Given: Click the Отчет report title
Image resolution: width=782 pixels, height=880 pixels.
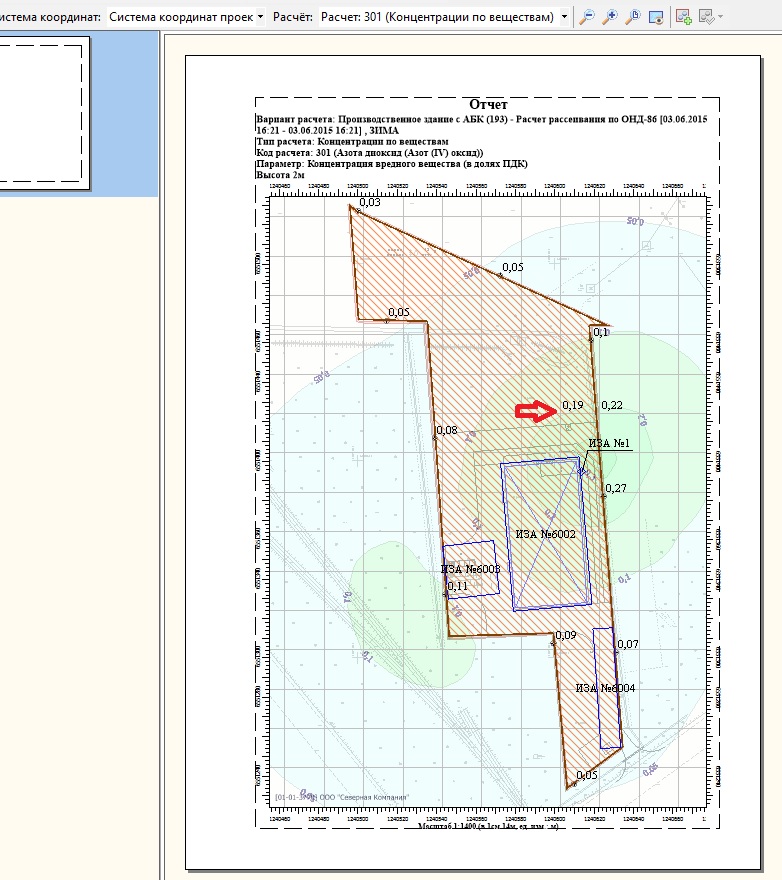Looking at the screenshot, I should pyautogui.click(x=487, y=105).
